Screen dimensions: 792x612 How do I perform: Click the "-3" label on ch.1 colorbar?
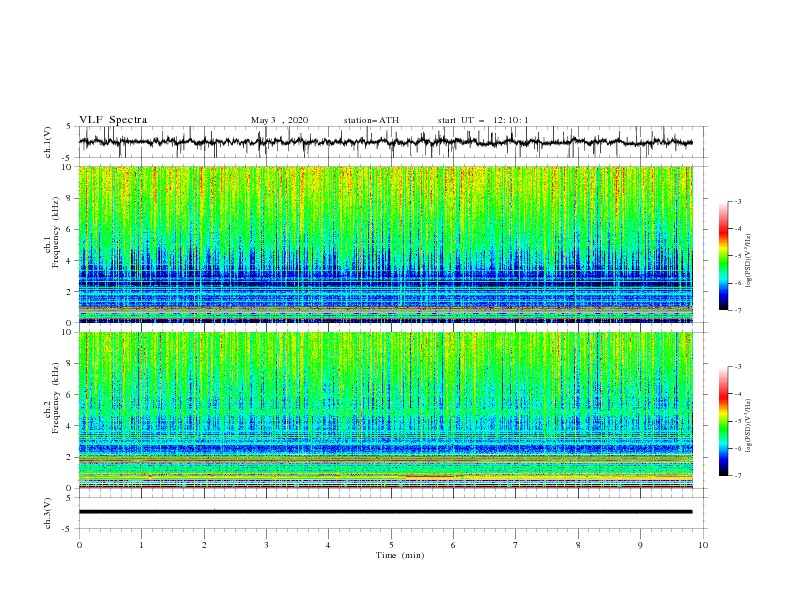click(x=737, y=201)
